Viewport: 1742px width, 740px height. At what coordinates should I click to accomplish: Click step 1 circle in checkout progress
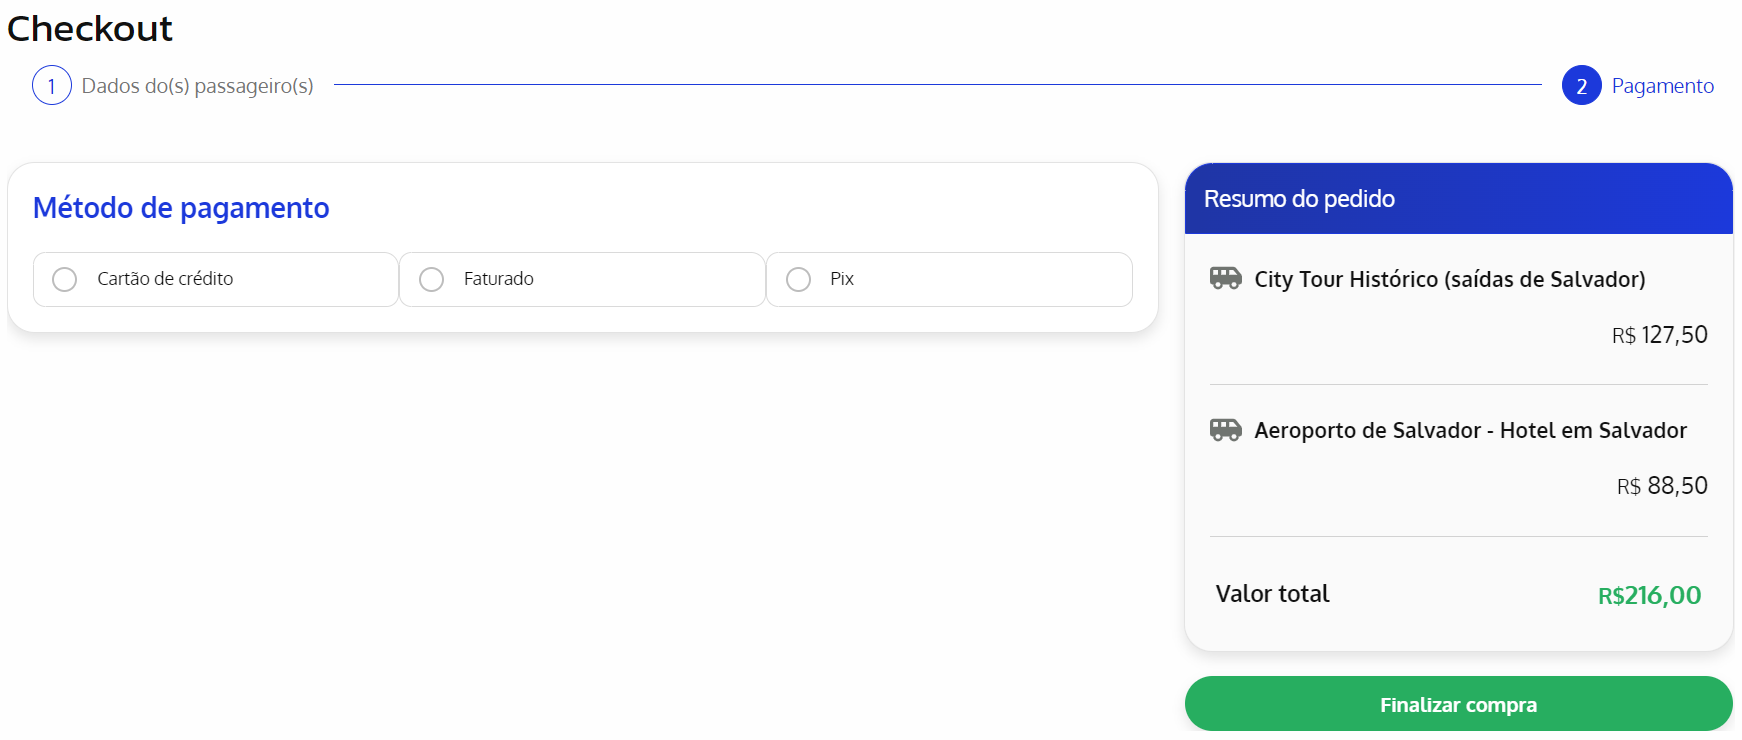[x=52, y=86]
